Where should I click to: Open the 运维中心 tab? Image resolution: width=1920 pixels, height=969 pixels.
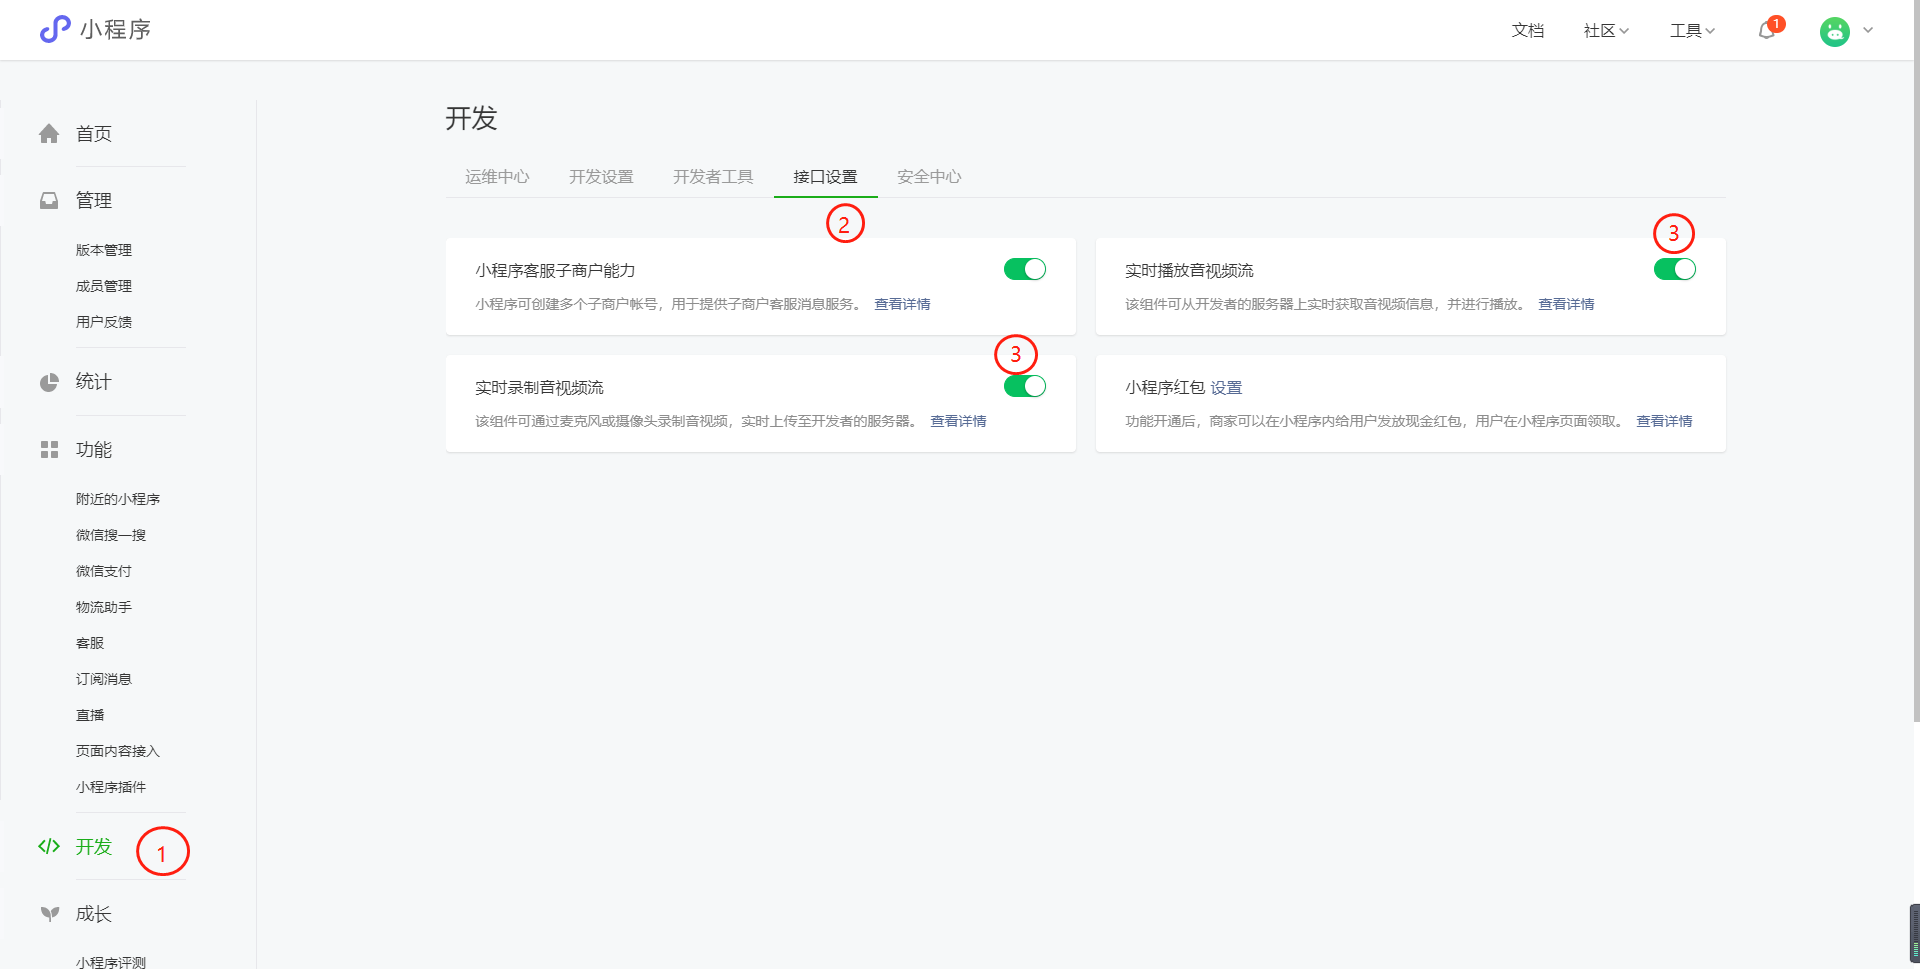pyautogui.click(x=497, y=176)
